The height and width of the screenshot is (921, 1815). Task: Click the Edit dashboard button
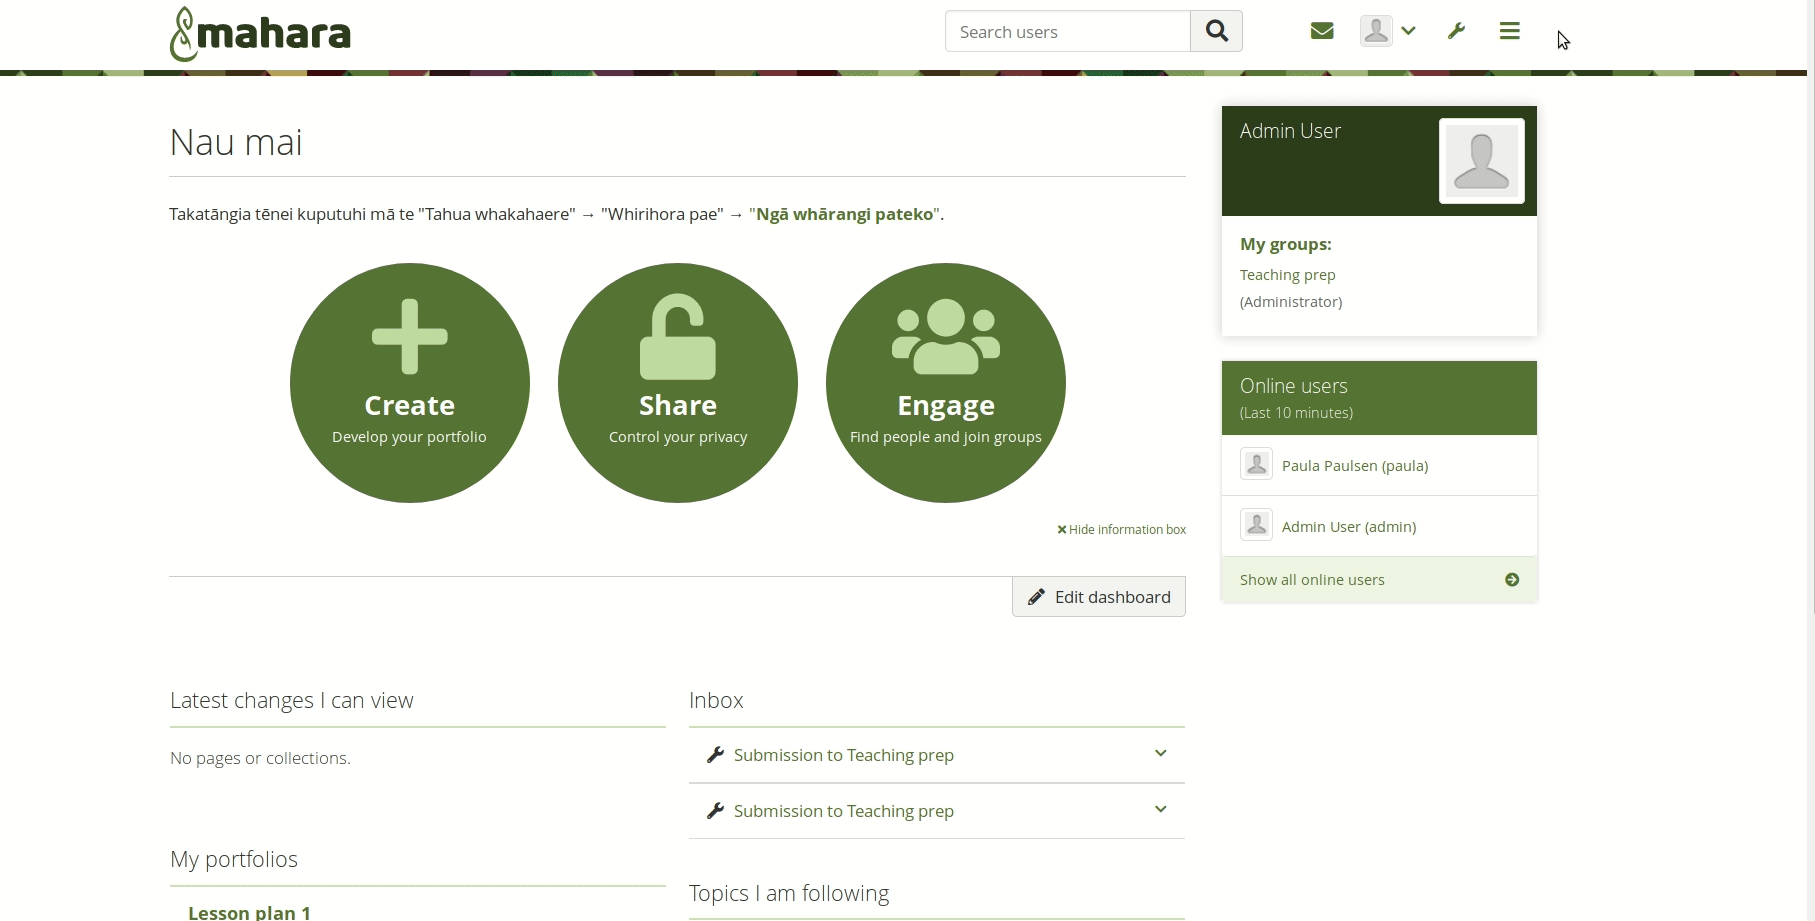(x=1098, y=597)
